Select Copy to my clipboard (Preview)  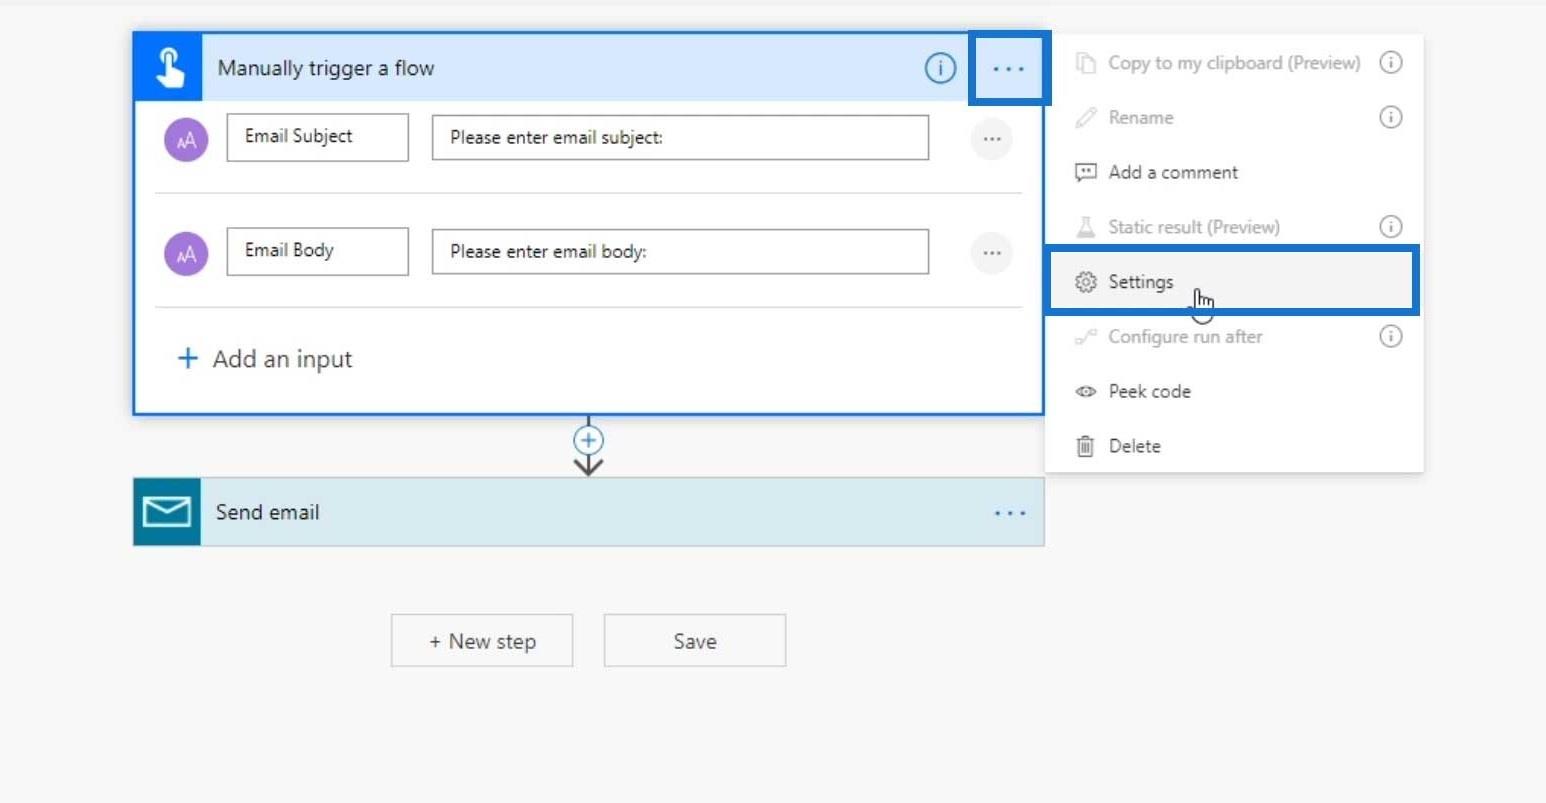[x=1234, y=62]
